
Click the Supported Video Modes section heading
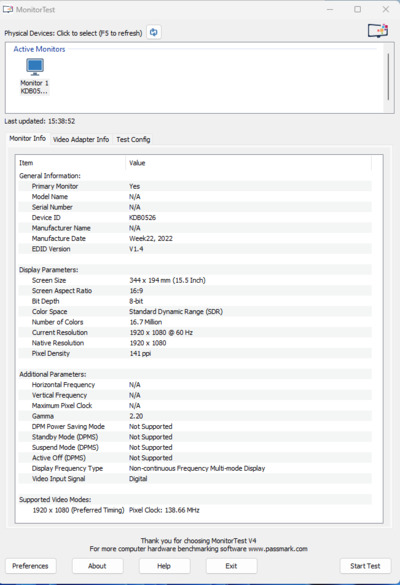coord(55,500)
